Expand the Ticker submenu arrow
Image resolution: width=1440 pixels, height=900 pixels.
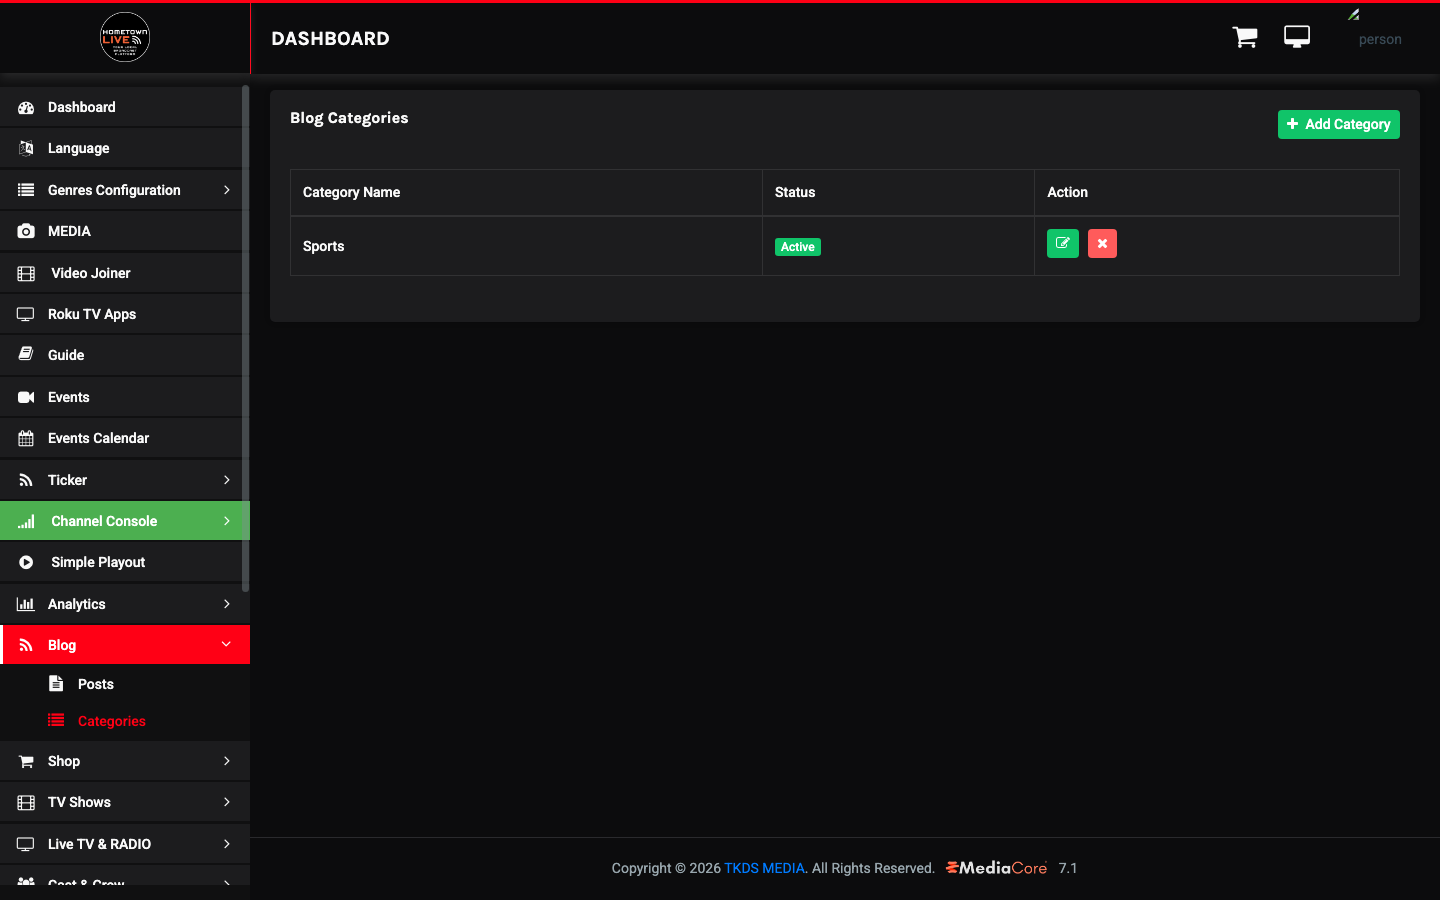227,480
